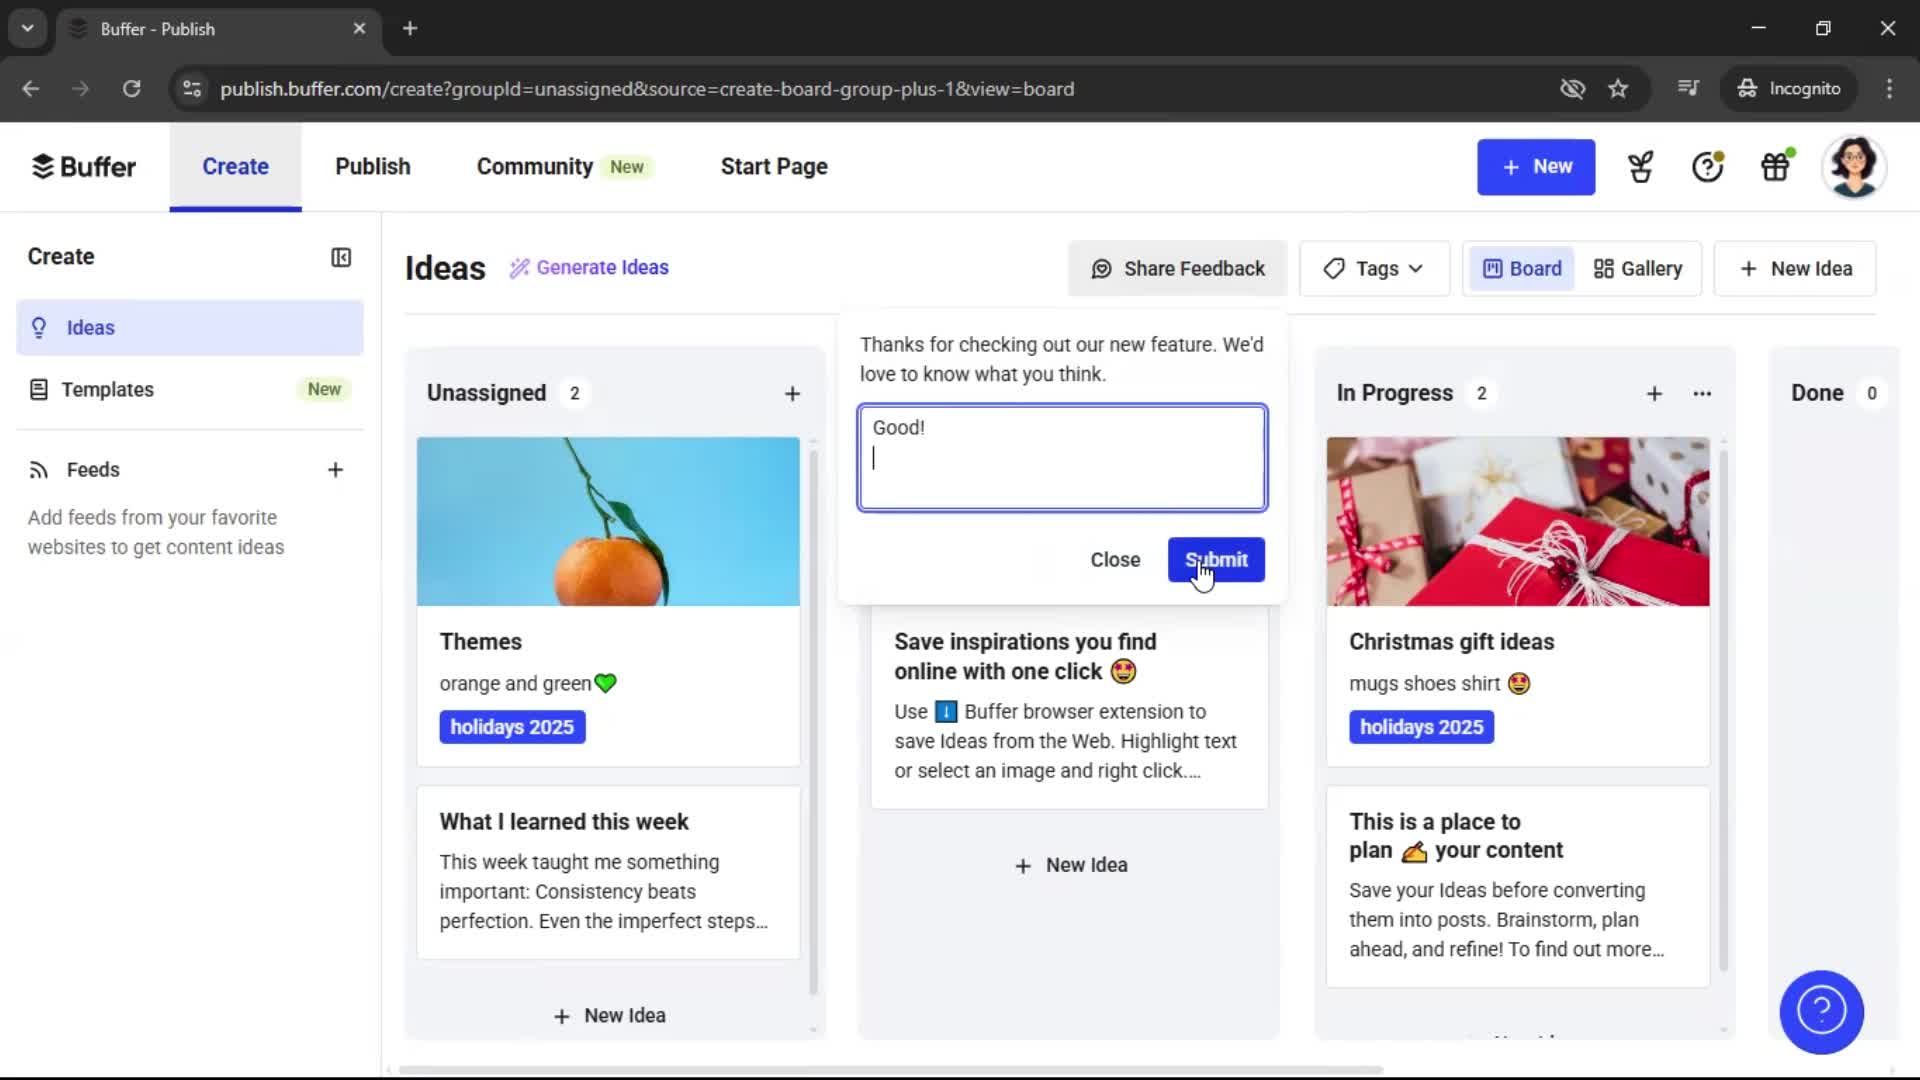The image size is (1920, 1080).
Task: Open the Tags dropdown
Action: pos(1374,268)
